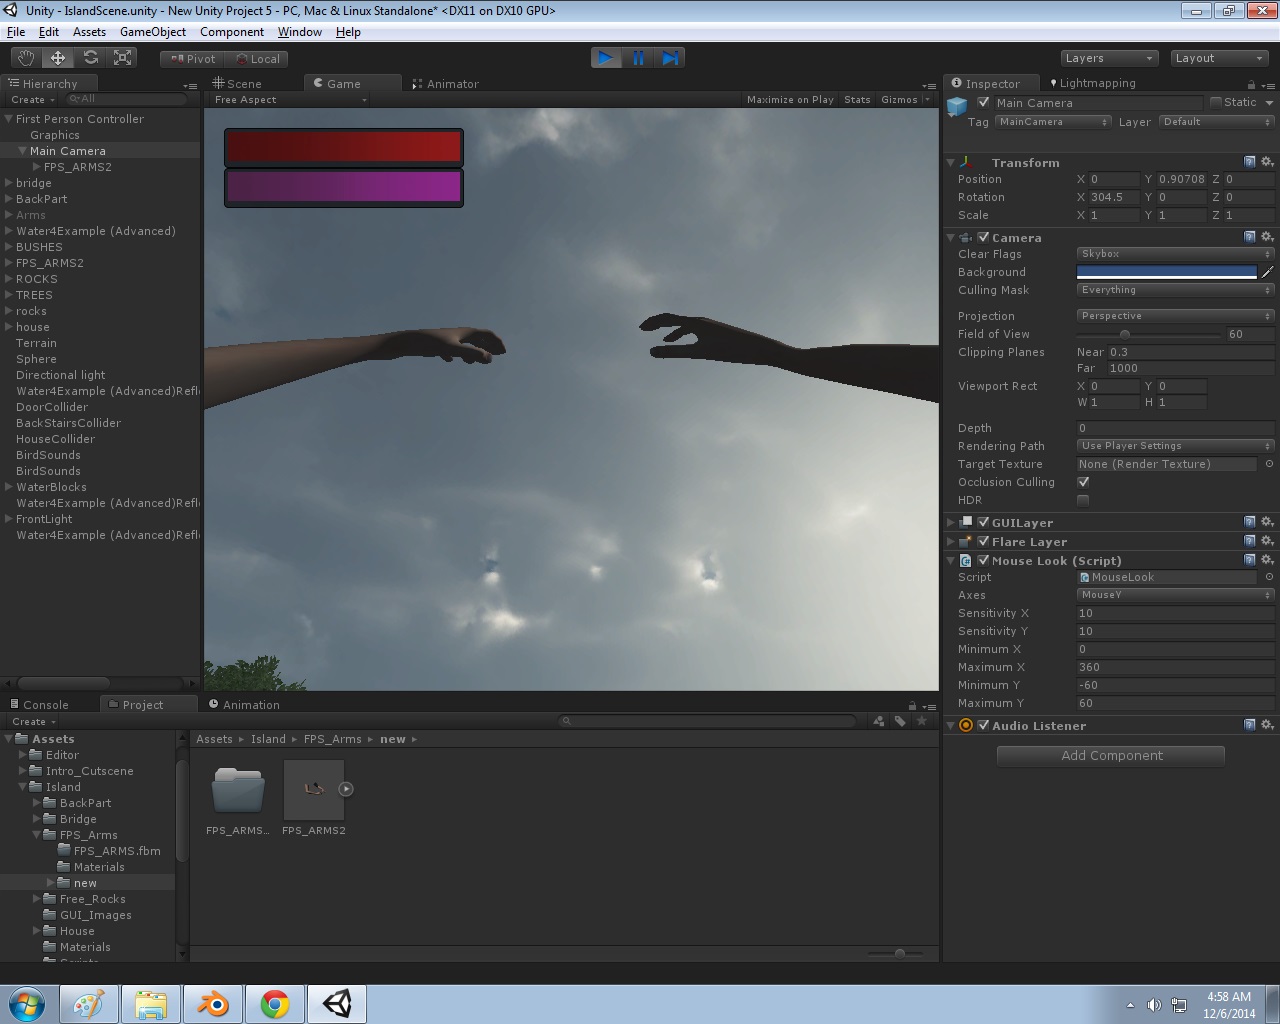Open Mouse Look script gear menu
This screenshot has width=1280, height=1024.
pos(1267,560)
